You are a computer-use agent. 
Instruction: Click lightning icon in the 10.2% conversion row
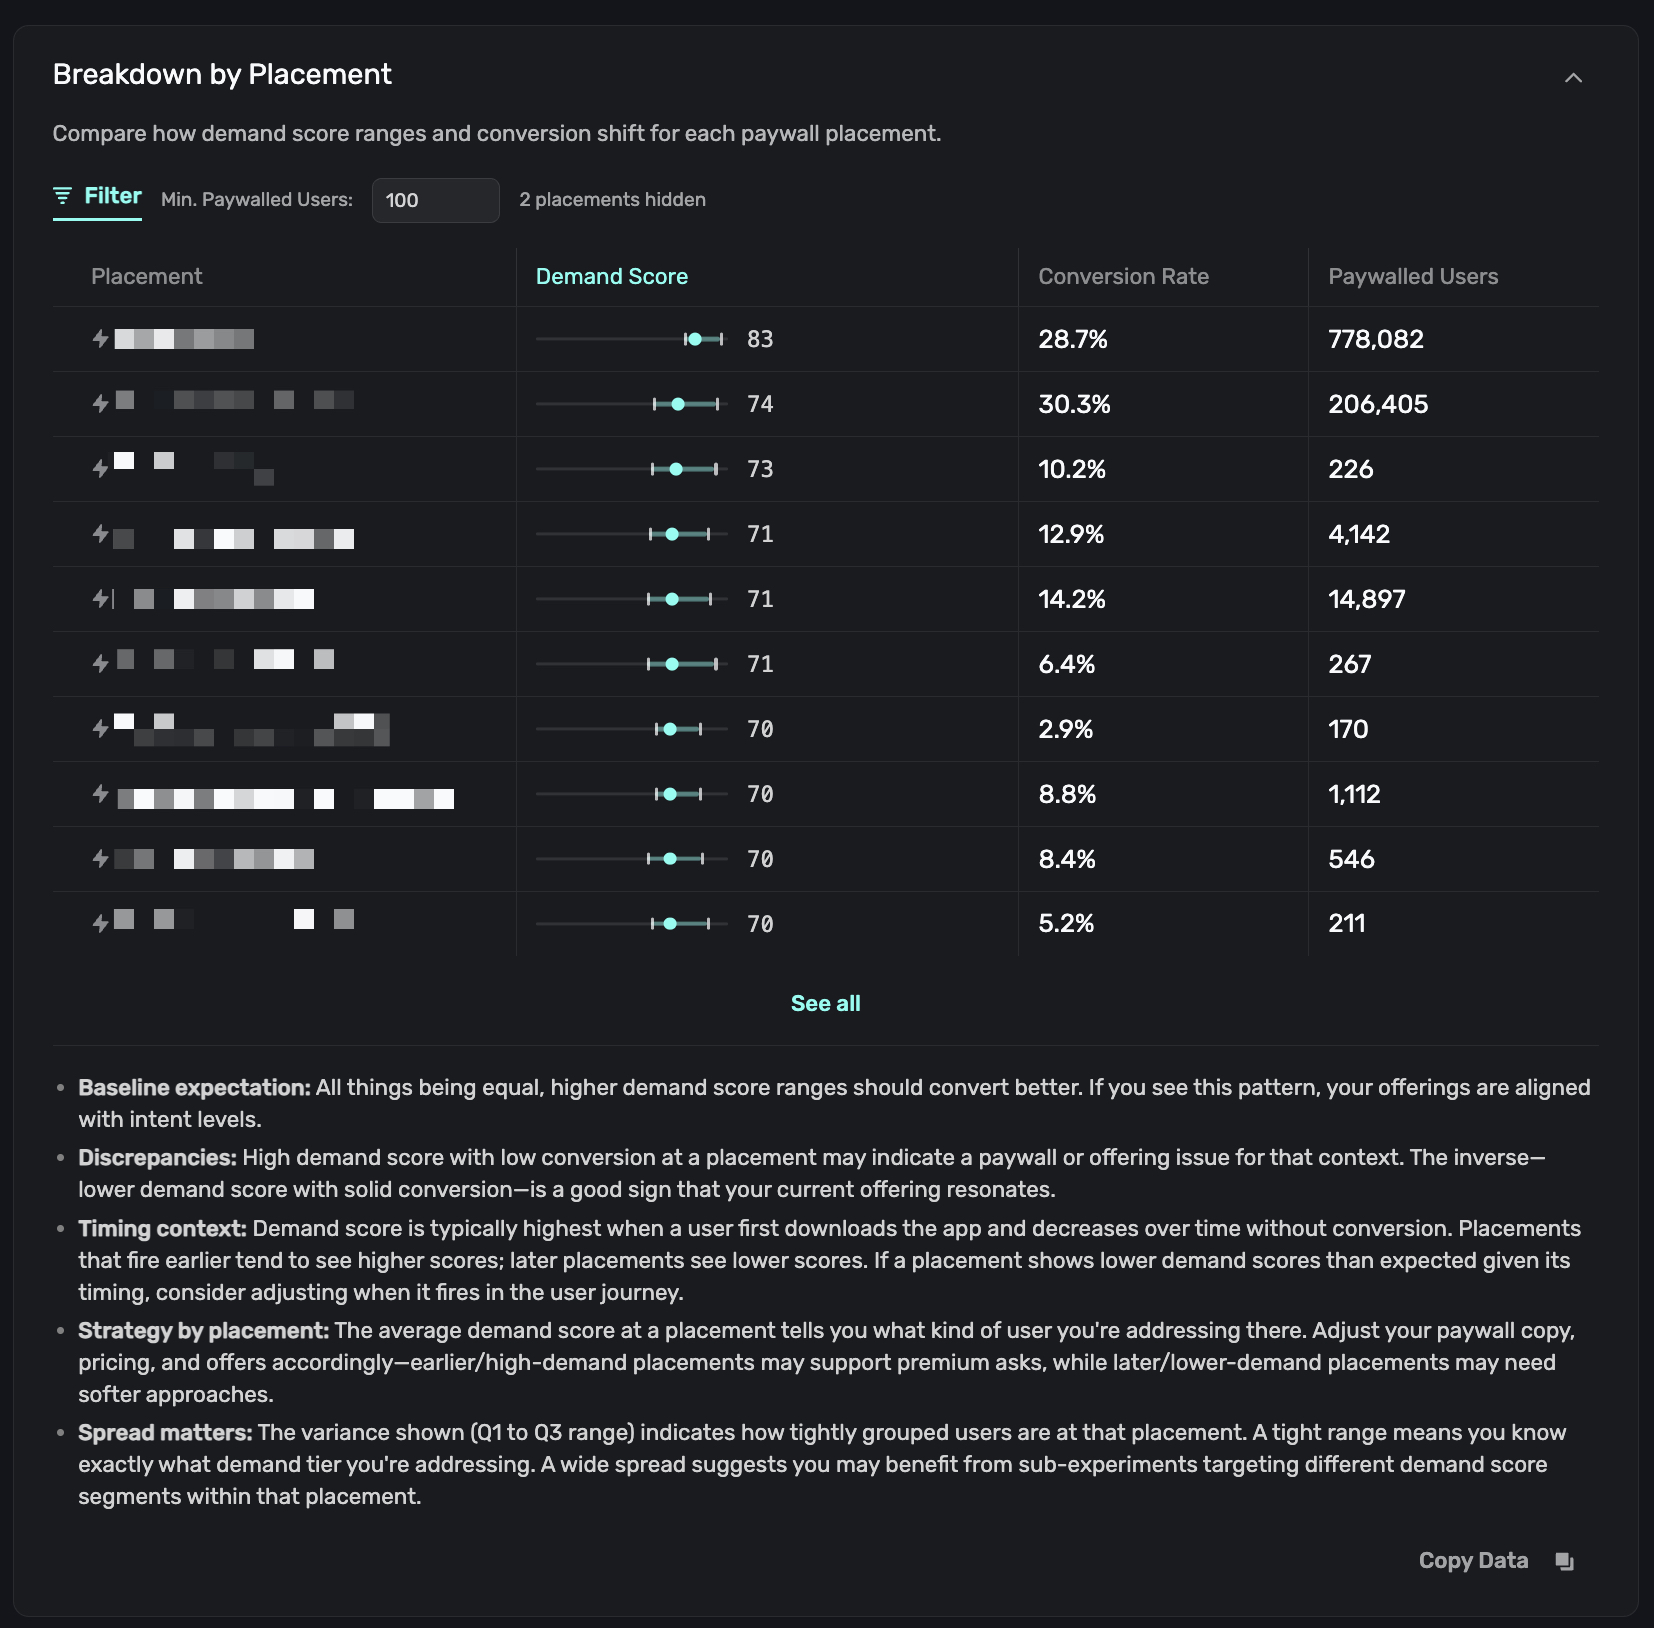pyautogui.click(x=100, y=468)
